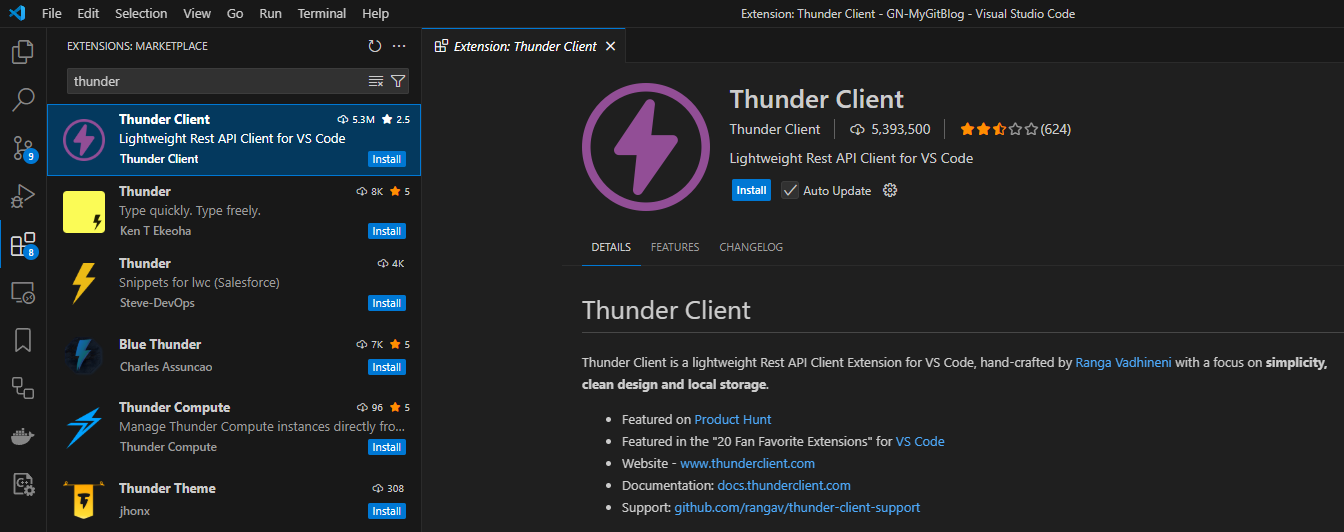
Task: Select Thunder Client row in extensions list
Action: coord(234,140)
